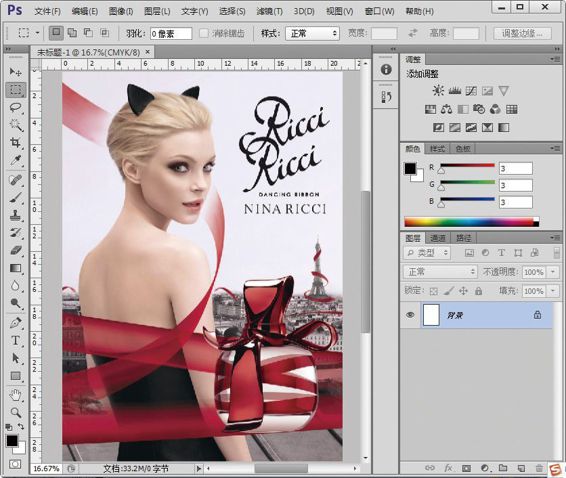This screenshot has height=478, width=566.
Task: Select the Healing Brush tool
Action: coord(15,180)
